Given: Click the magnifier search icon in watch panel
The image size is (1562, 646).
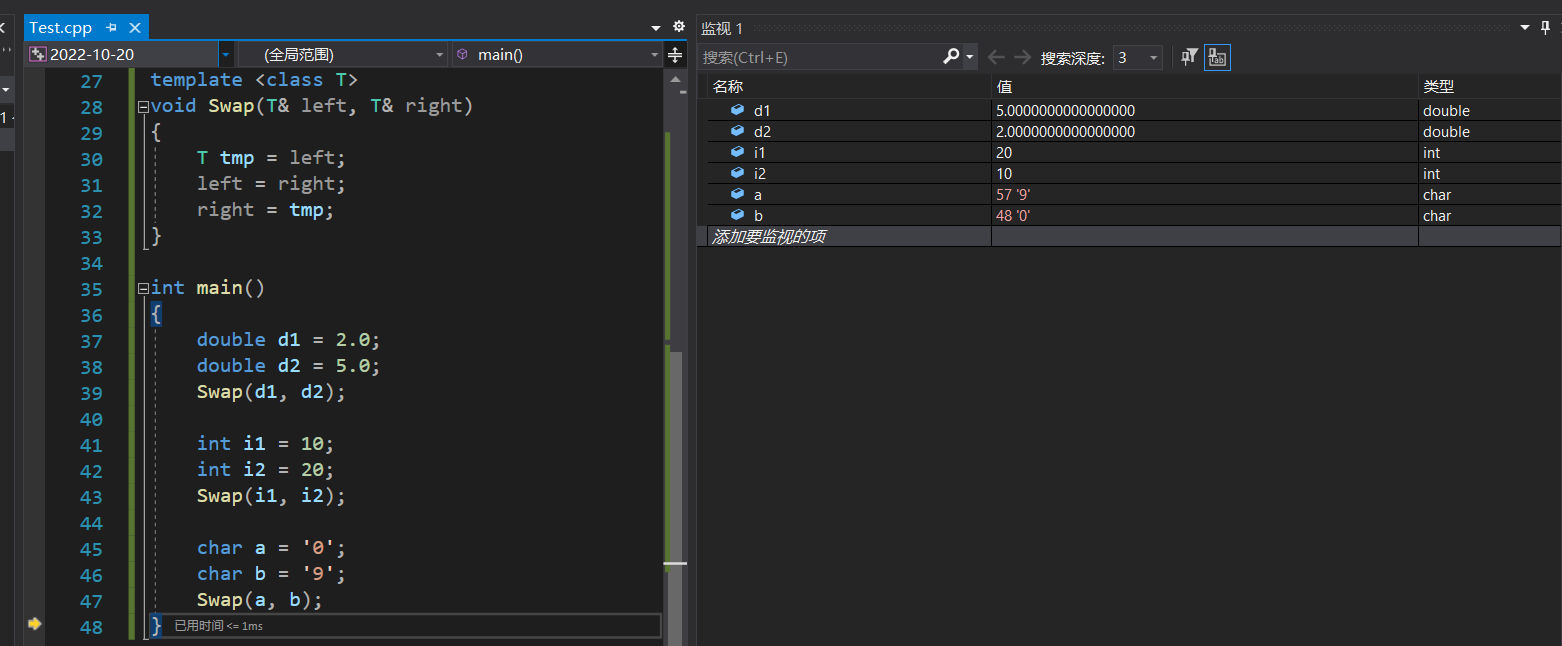Looking at the screenshot, I should tap(951, 57).
